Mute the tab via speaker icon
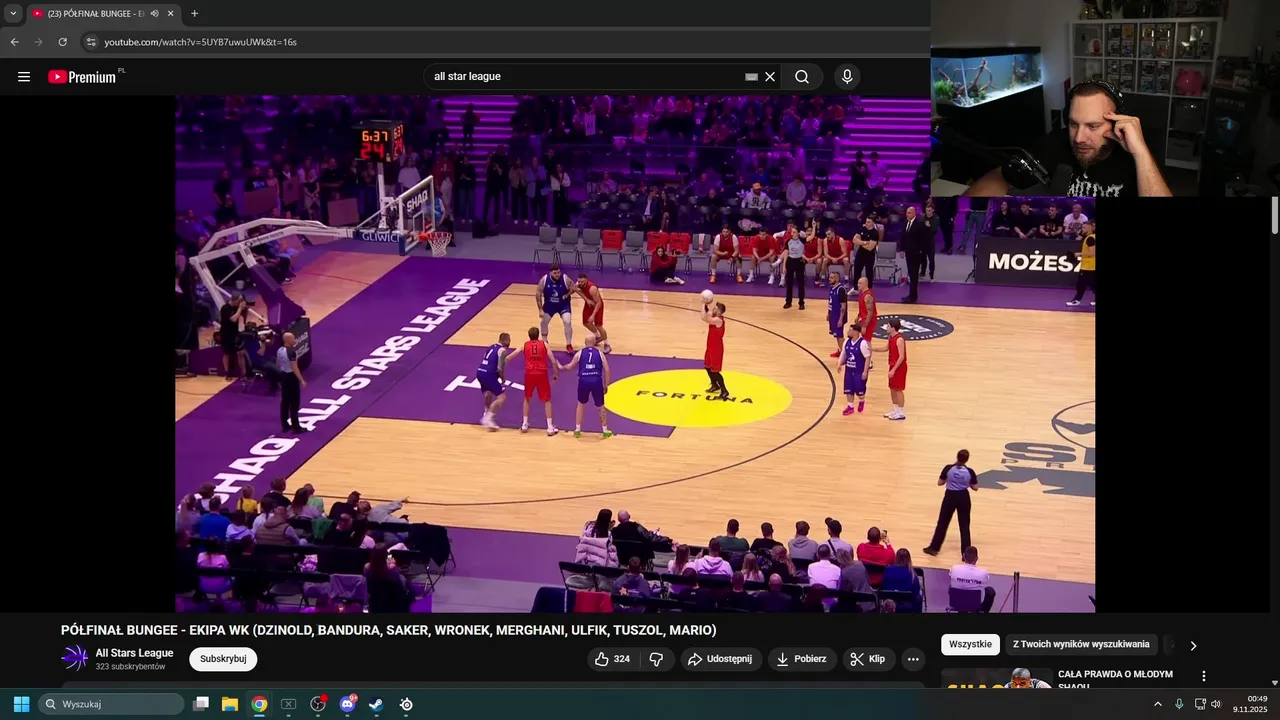Viewport: 1280px width, 720px height. click(154, 14)
